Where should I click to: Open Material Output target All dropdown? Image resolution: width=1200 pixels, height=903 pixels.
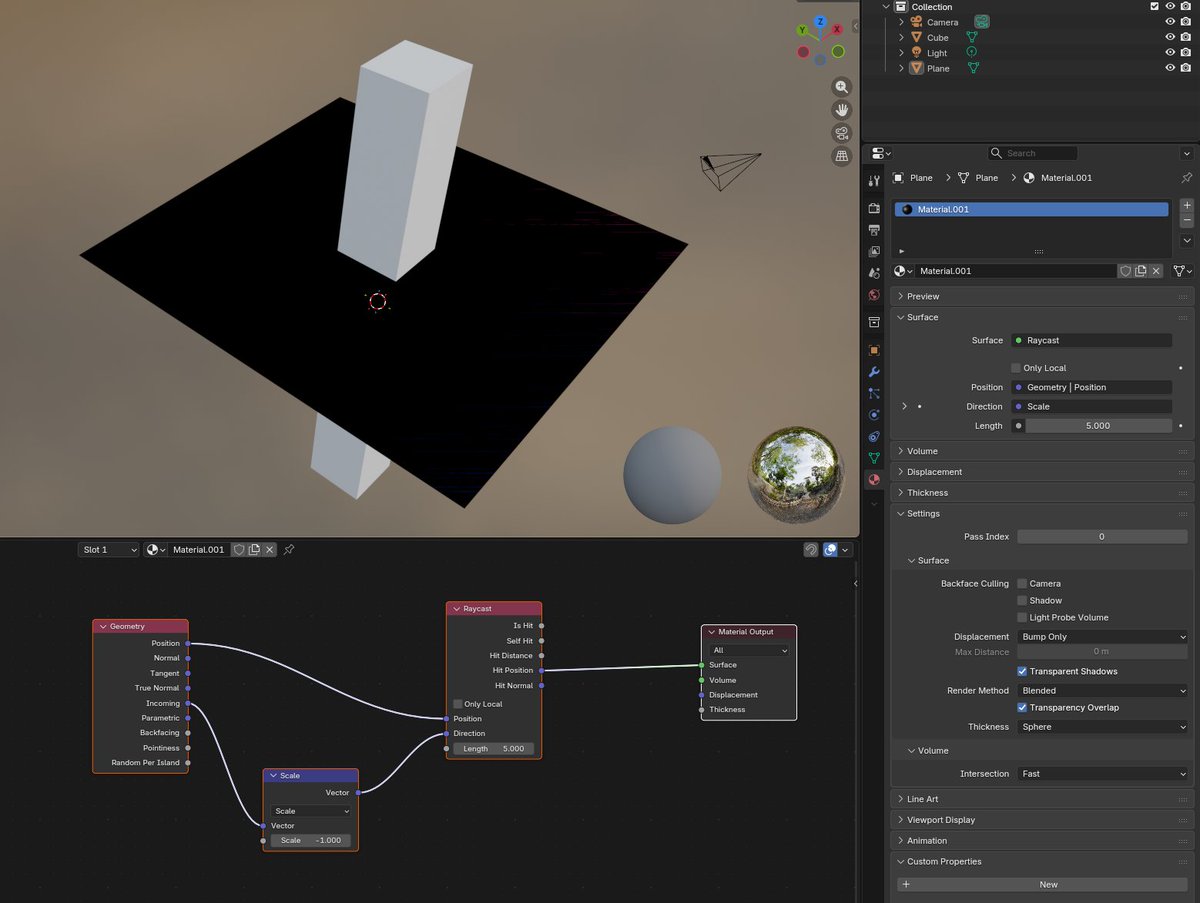pos(749,650)
